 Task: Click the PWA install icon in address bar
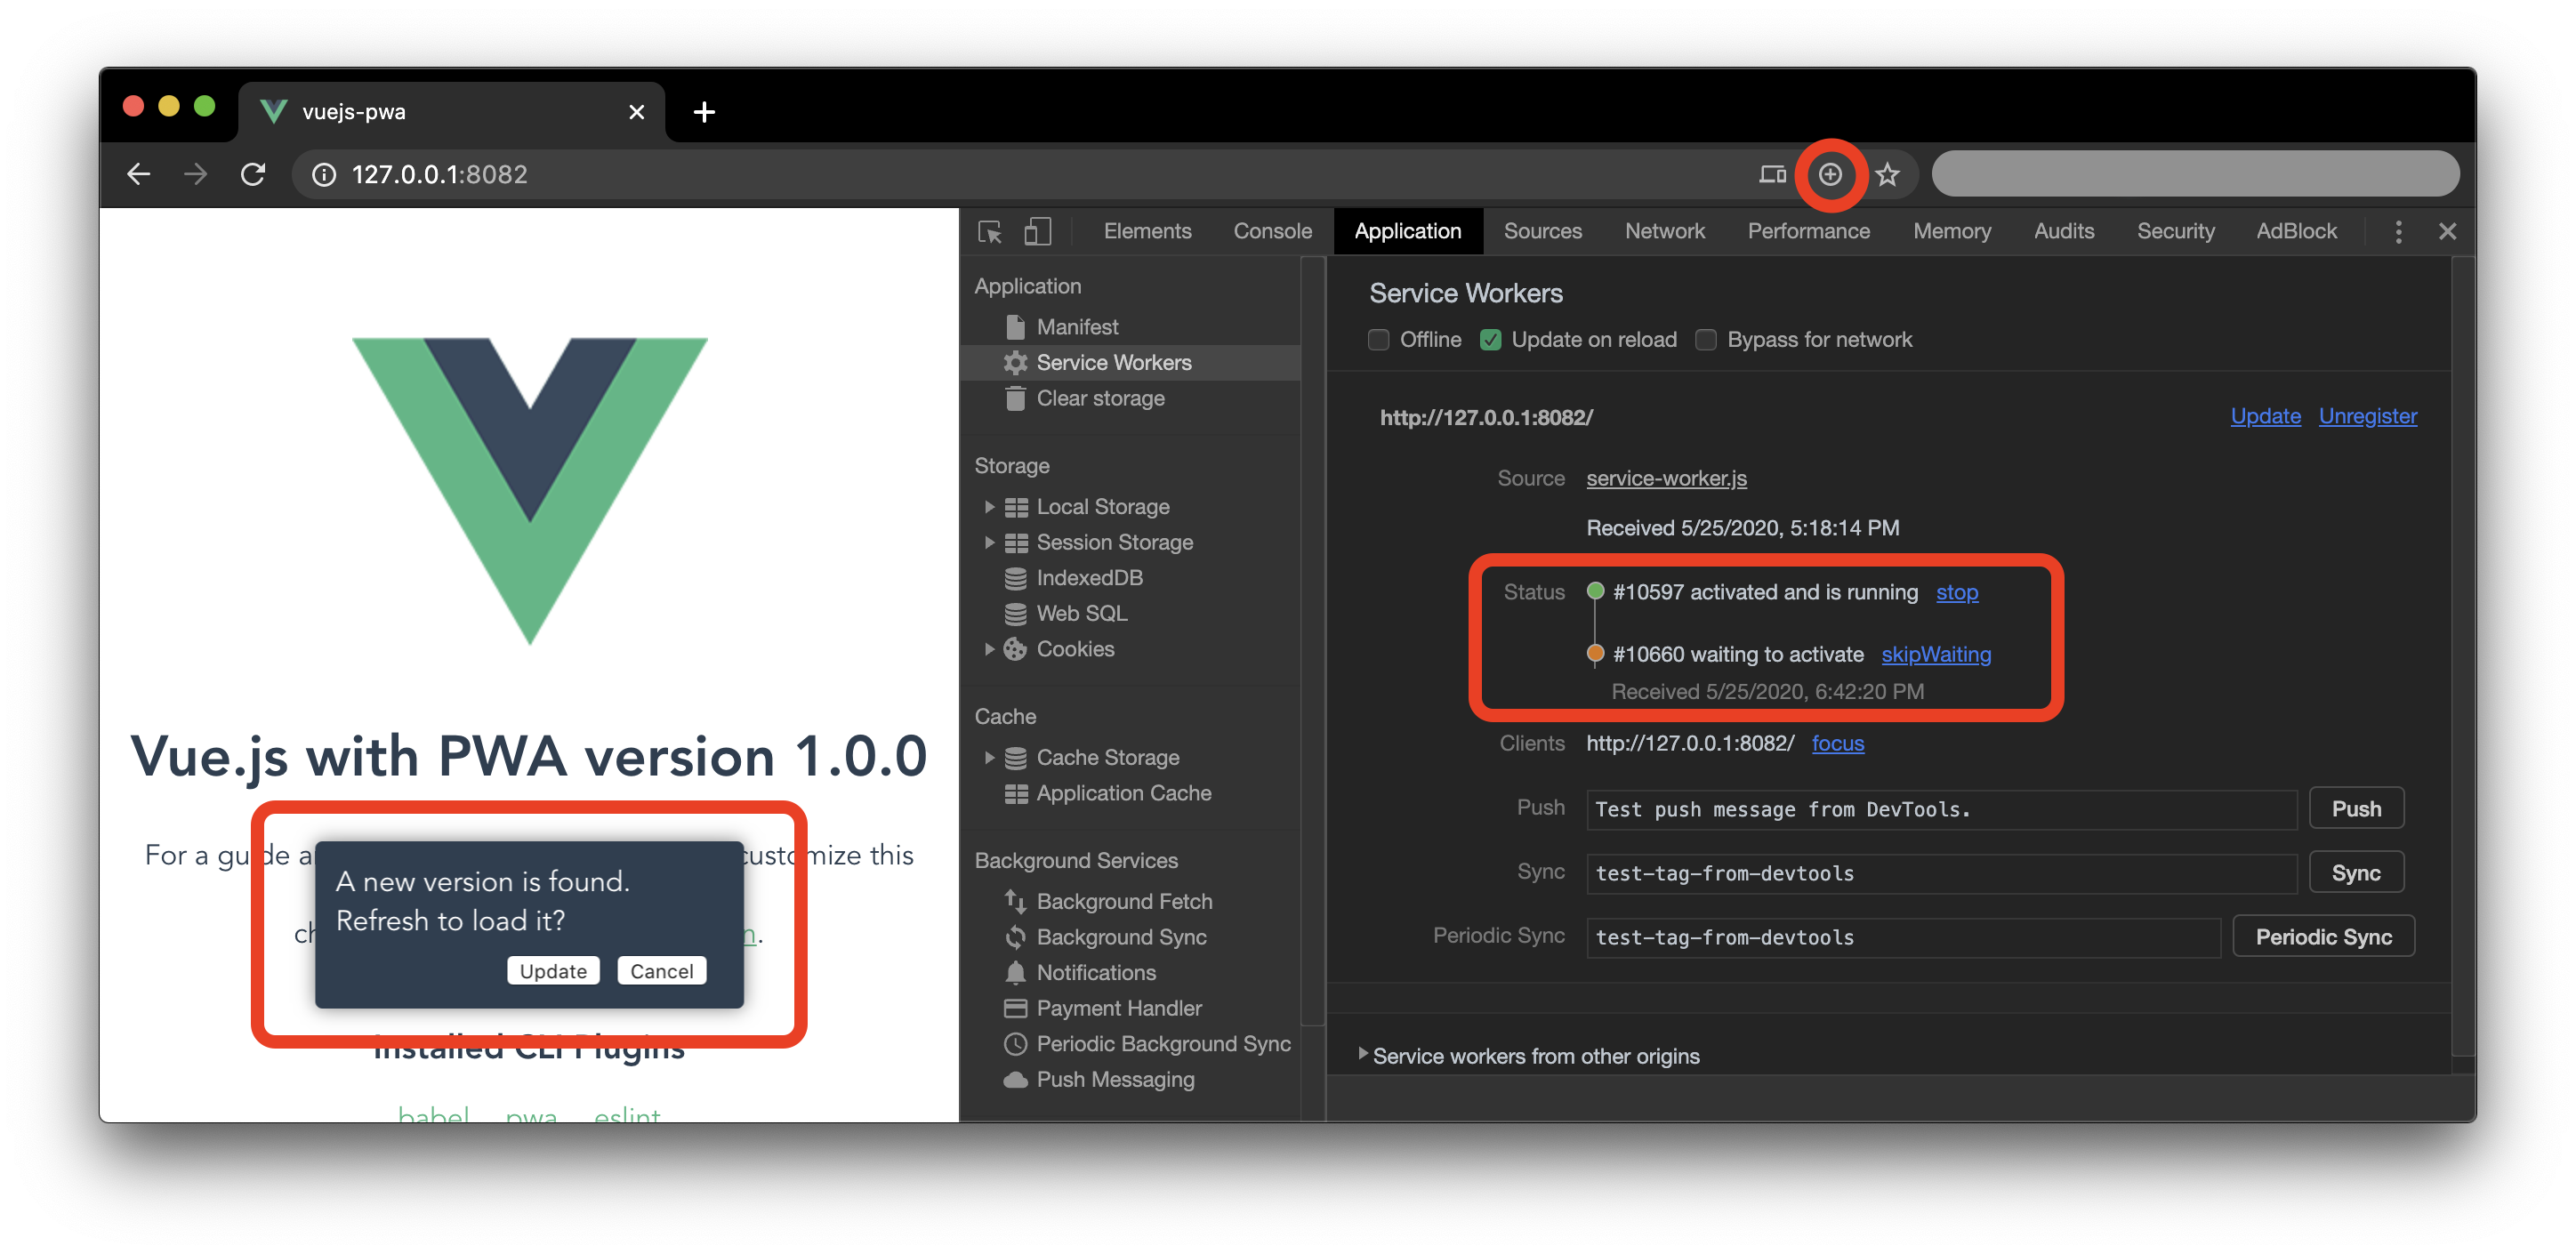point(1829,175)
